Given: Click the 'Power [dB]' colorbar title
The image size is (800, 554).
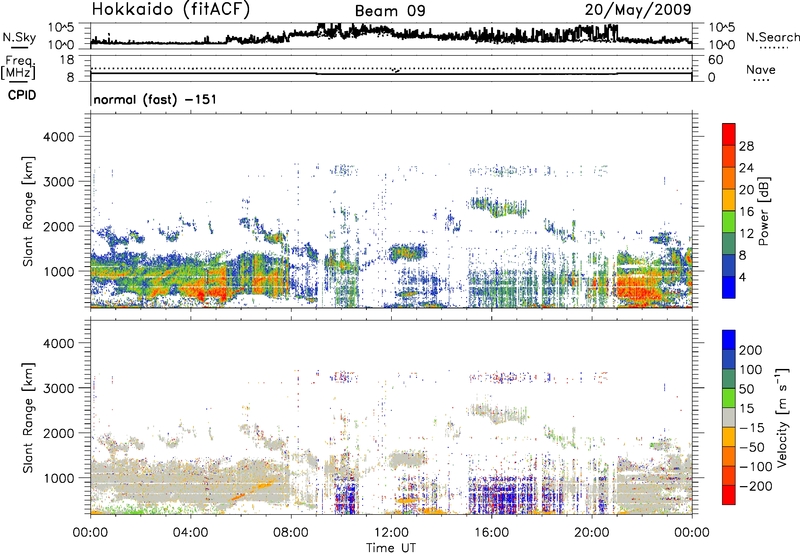Looking at the screenshot, I should pos(763,211).
